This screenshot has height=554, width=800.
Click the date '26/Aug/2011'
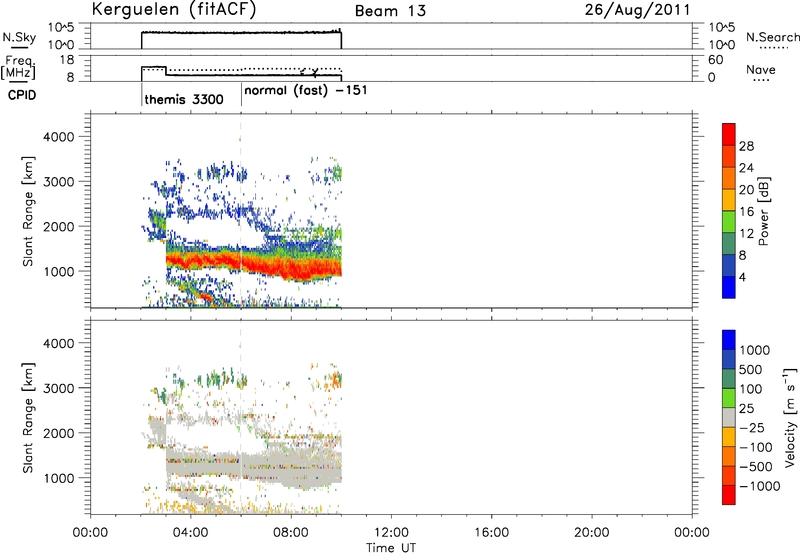tap(638, 10)
